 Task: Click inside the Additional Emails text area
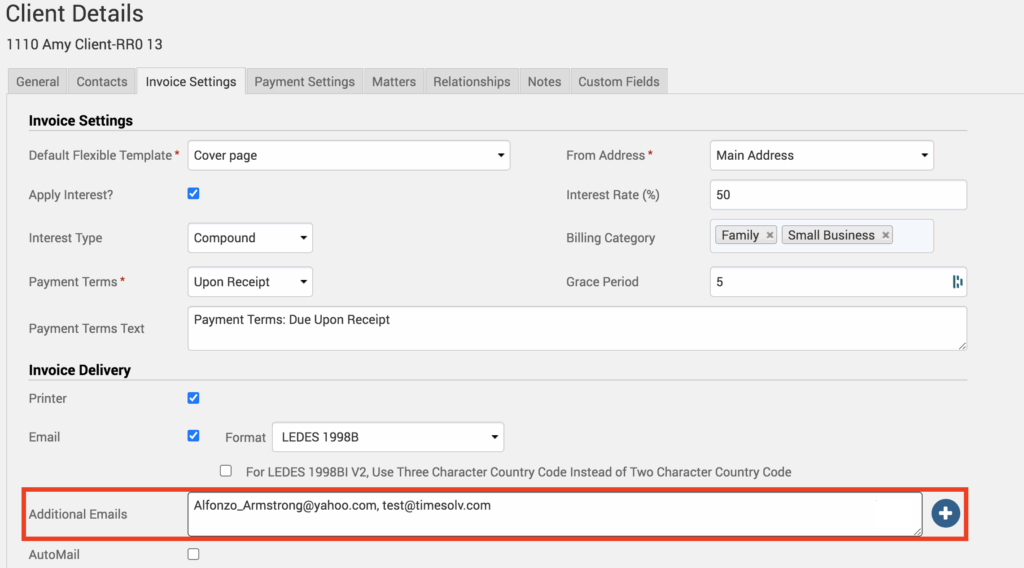(530, 514)
